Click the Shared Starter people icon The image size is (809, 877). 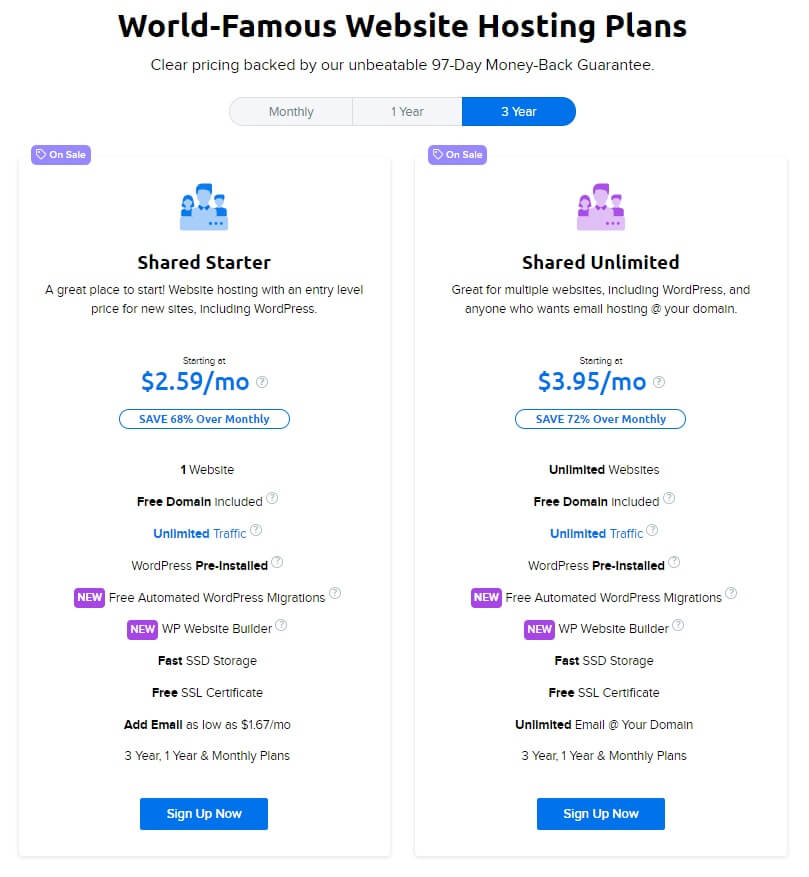203,205
